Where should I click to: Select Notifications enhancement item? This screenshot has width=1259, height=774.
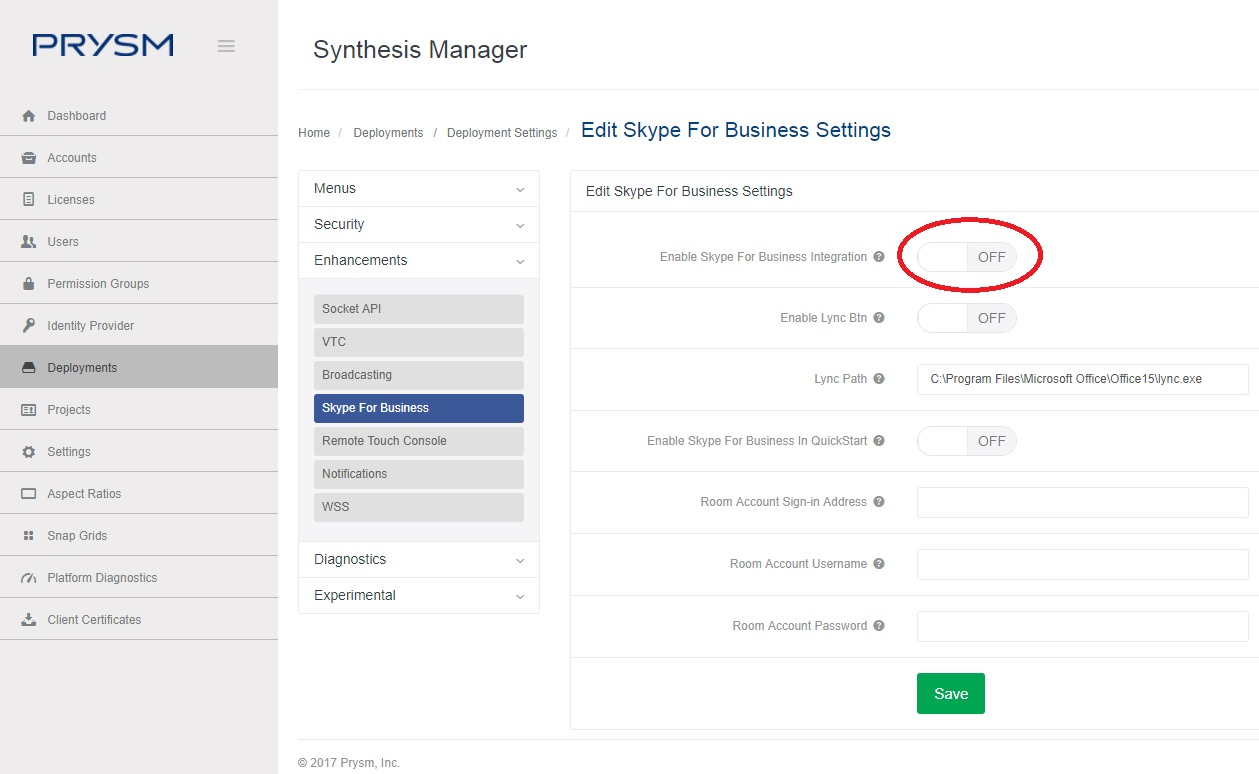(x=419, y=474)
